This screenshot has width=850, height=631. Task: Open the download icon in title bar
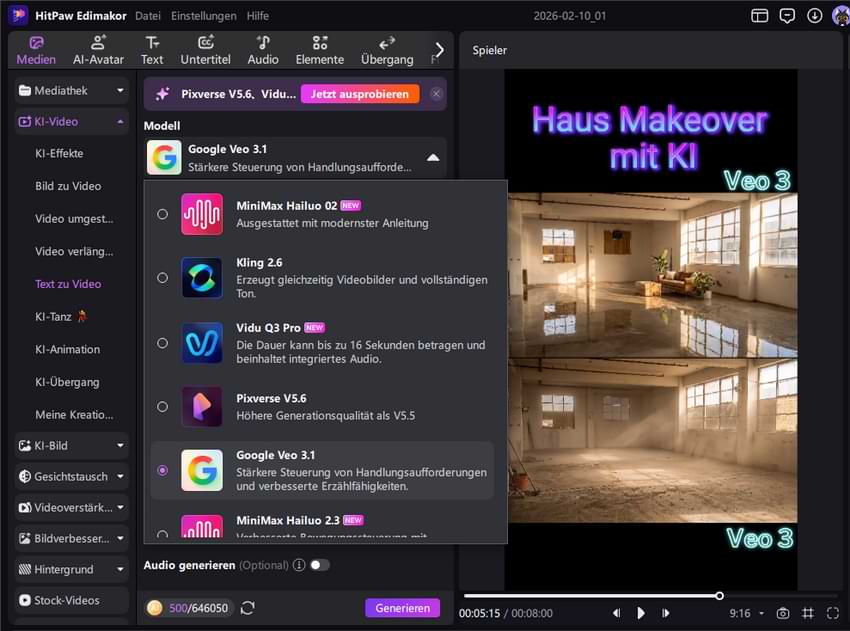[x=815, y=16]
